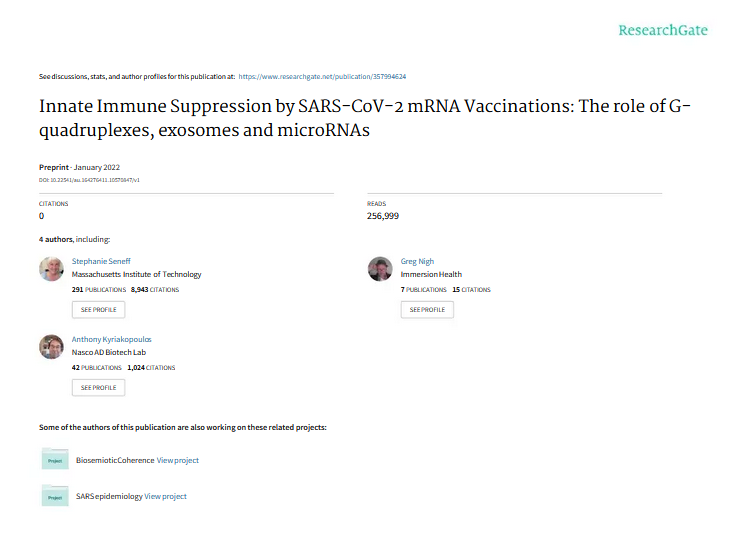Click the ResearchGate logo
Image resolution: width=741 pixels, height=557 pixels.
tap(662, 30)
